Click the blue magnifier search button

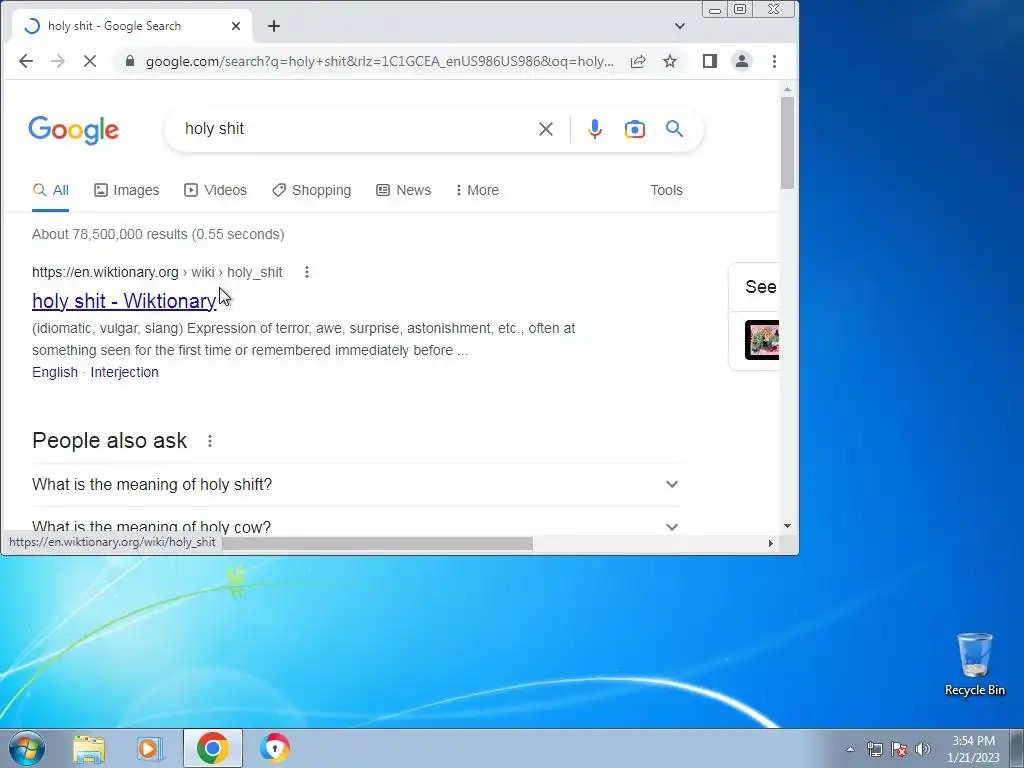675,129
